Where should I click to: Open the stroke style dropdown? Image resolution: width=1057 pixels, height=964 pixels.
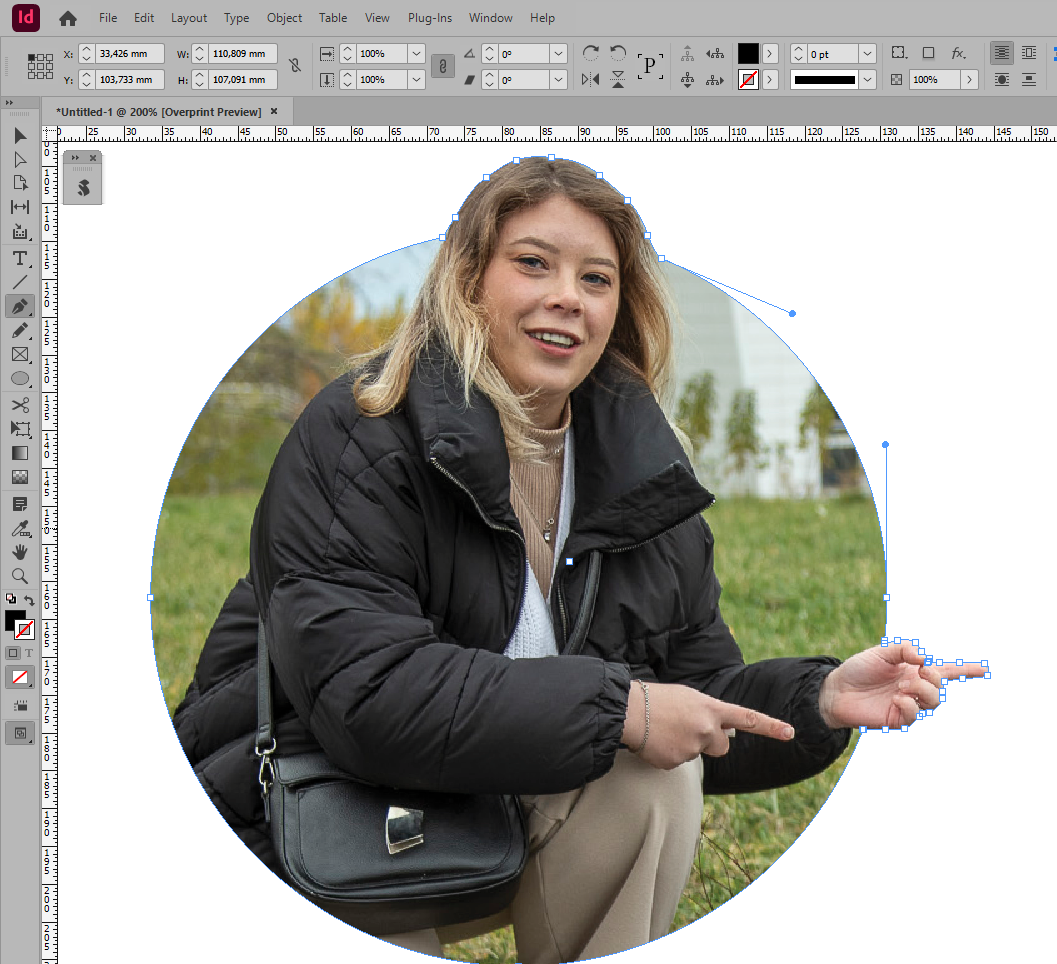click(868, 80)
